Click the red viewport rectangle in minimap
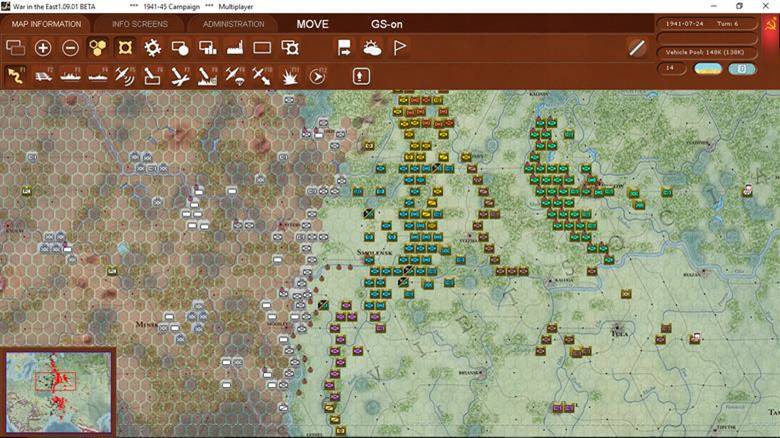 56,381
